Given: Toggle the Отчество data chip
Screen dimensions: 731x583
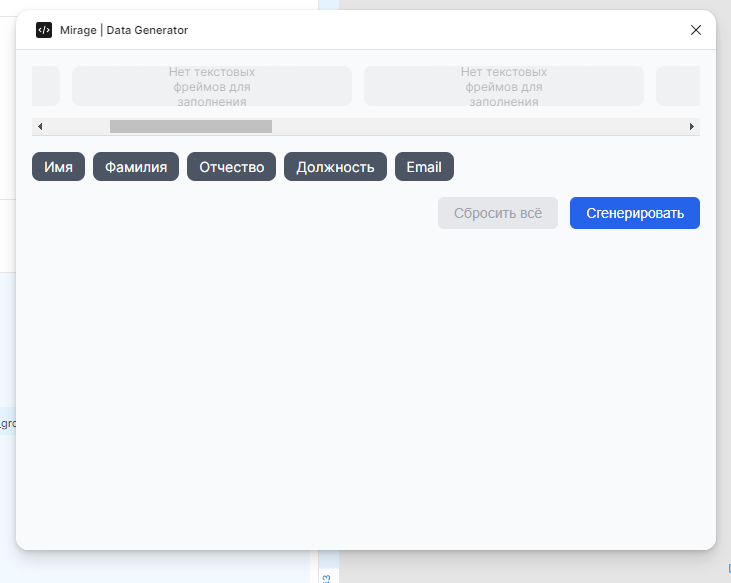Looking at the screenshot, I should (x=231, y=167).
